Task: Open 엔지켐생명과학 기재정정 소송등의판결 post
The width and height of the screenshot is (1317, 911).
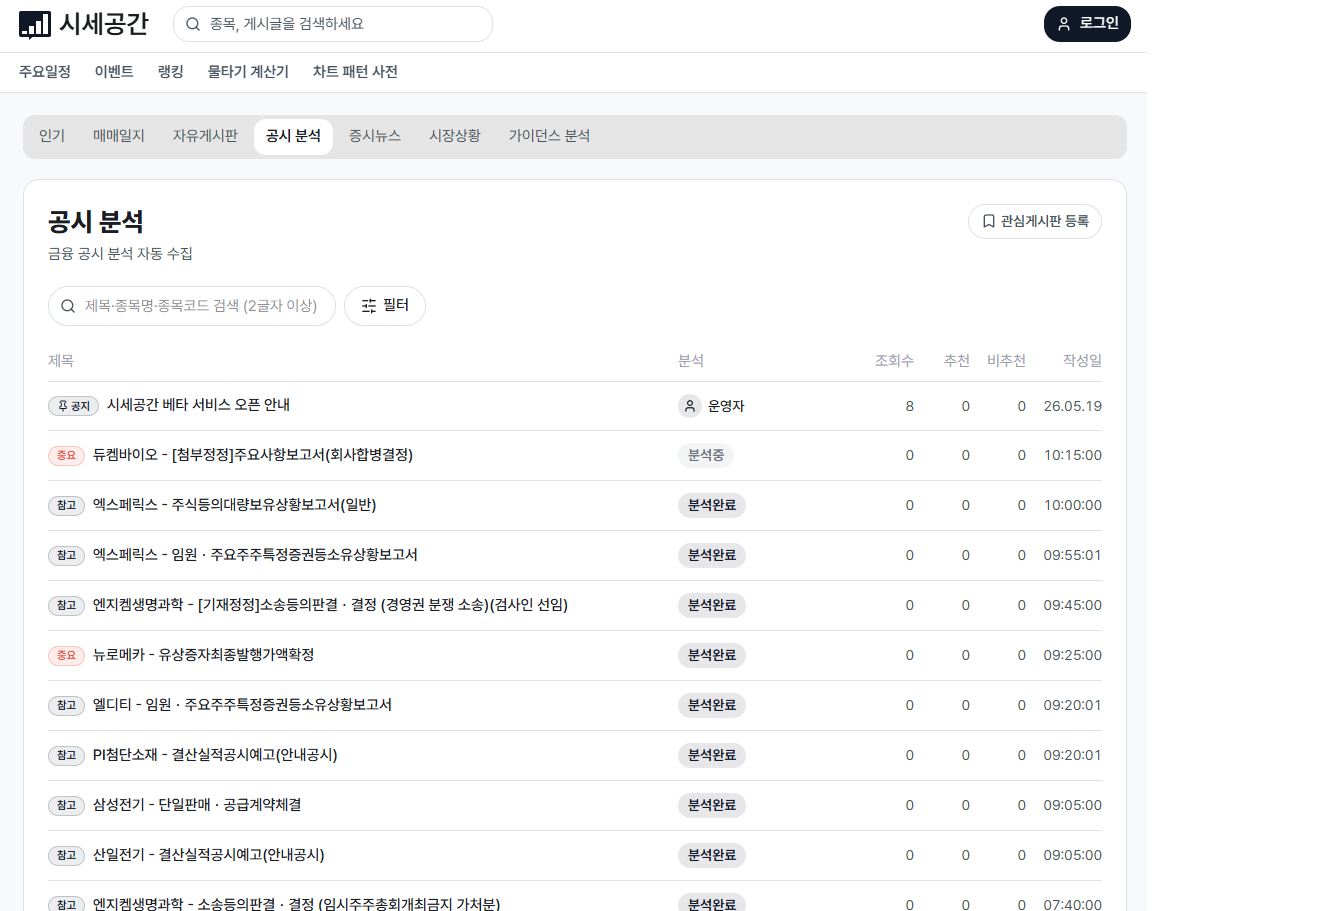Action: pos(330,605)
